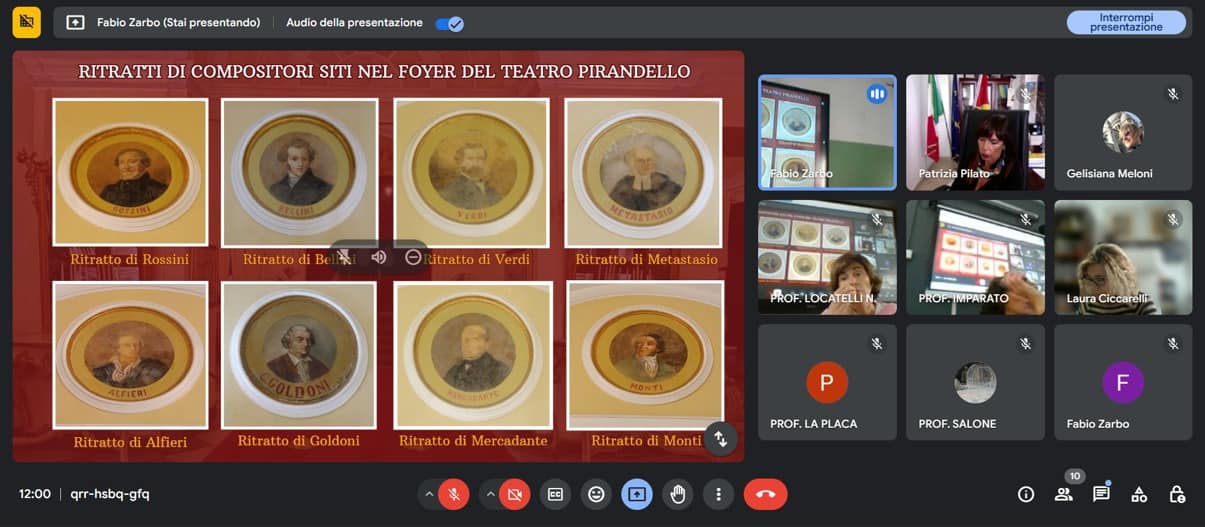Open the emoji reactions button
Image resolution: width=1205 pixels, height=527 pixels.
(596, 494)
